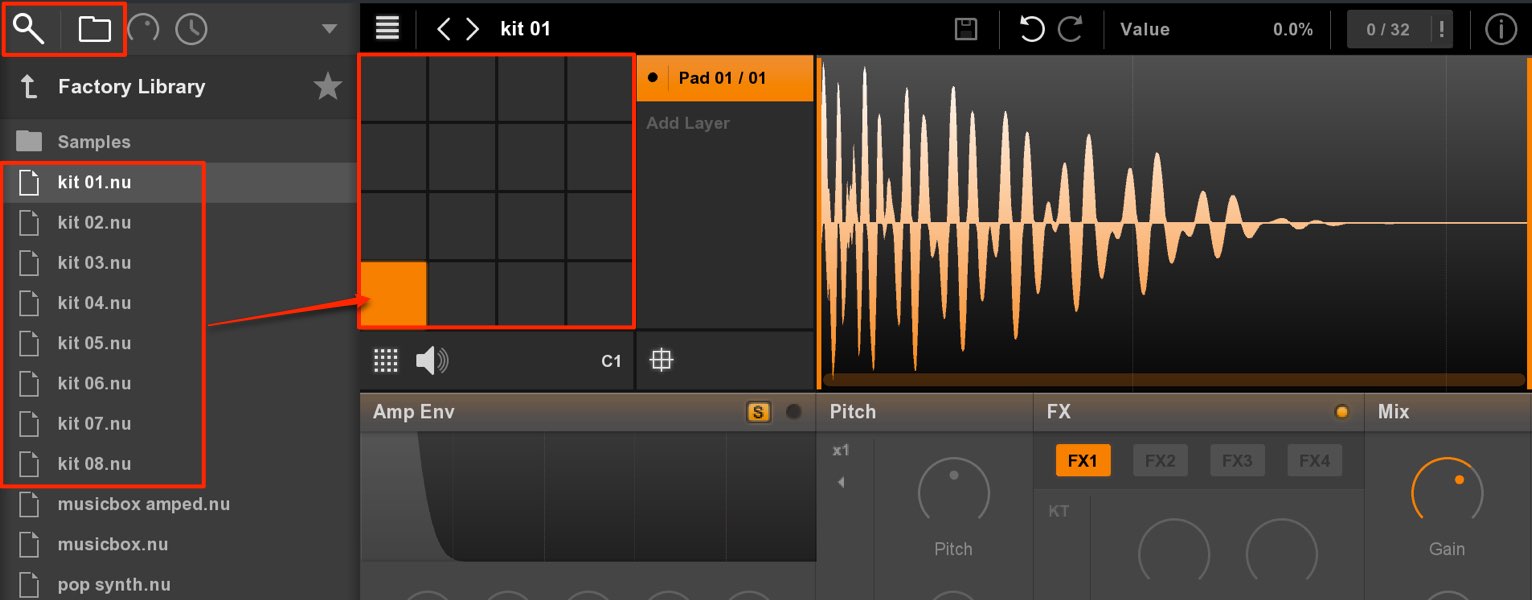Select kit 05.nu file
The image size is (1532, 600).
click(x=178, y=343)
